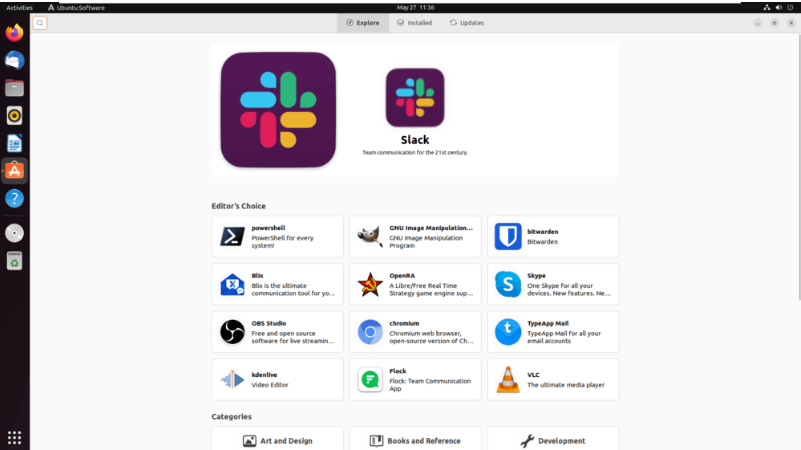This screenshot has height=450, width=801.
Task: Click the Skype app icon
Action: click(508, 285)
